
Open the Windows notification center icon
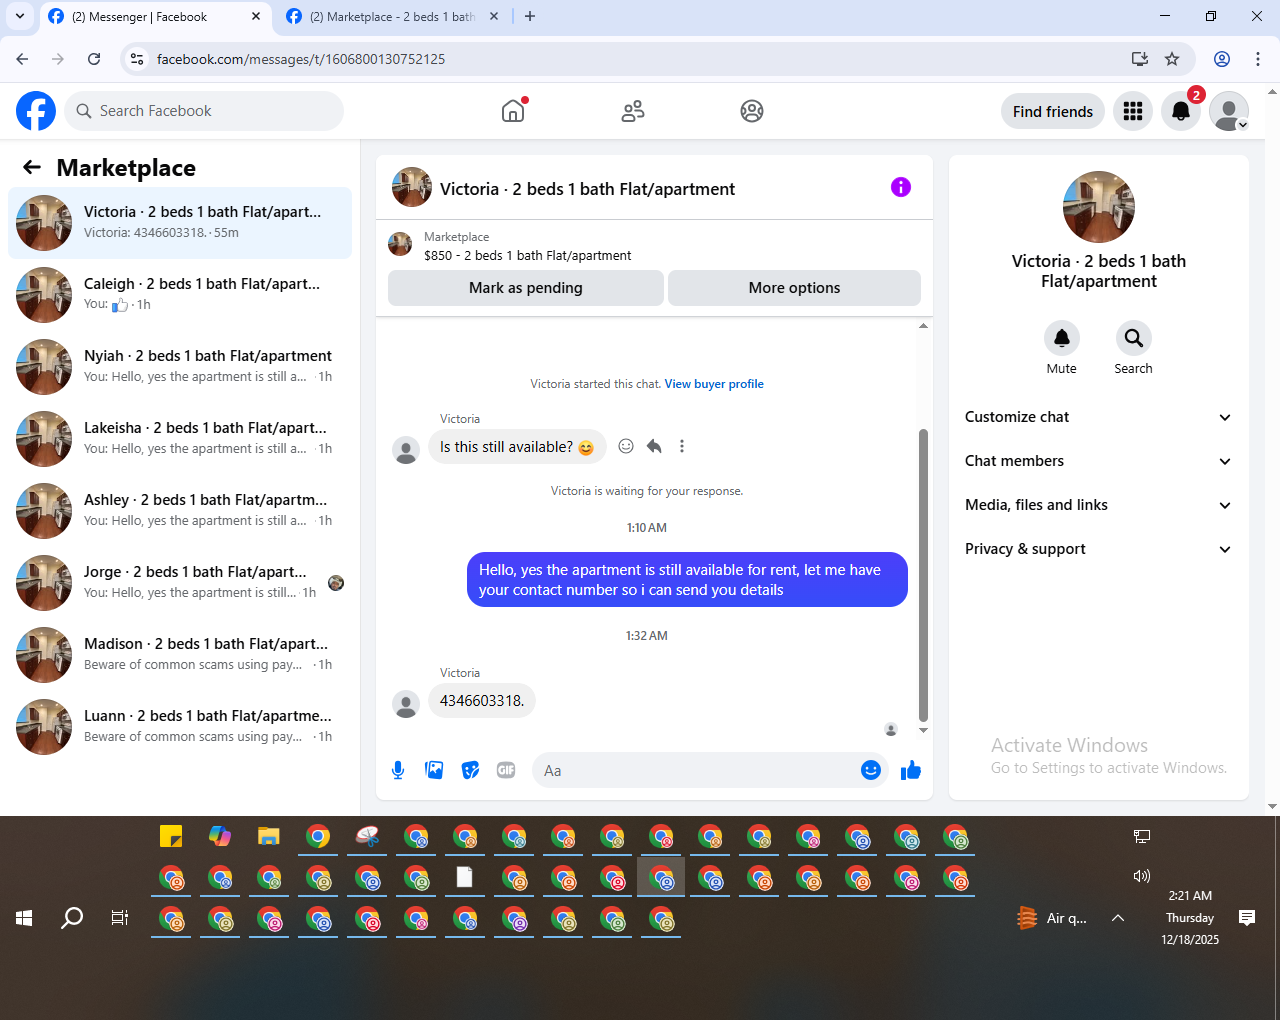point(1247,918)
